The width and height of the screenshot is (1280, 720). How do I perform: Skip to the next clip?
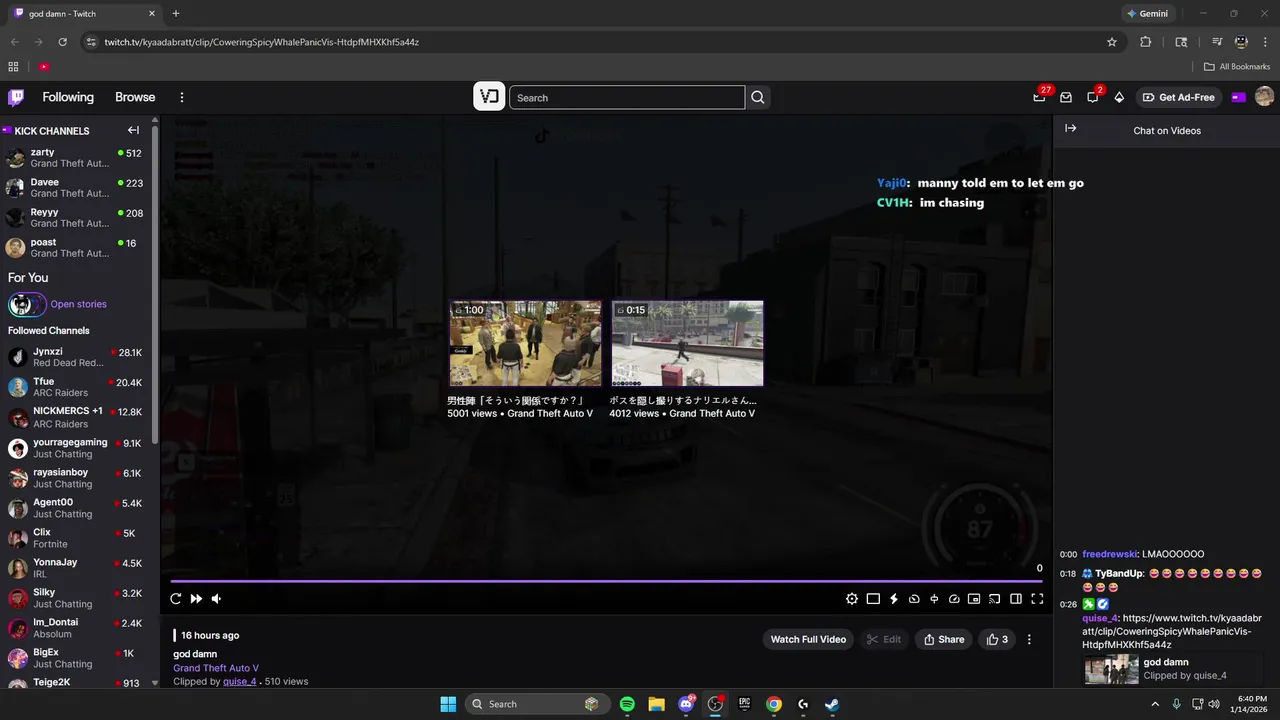click(196, 599)
